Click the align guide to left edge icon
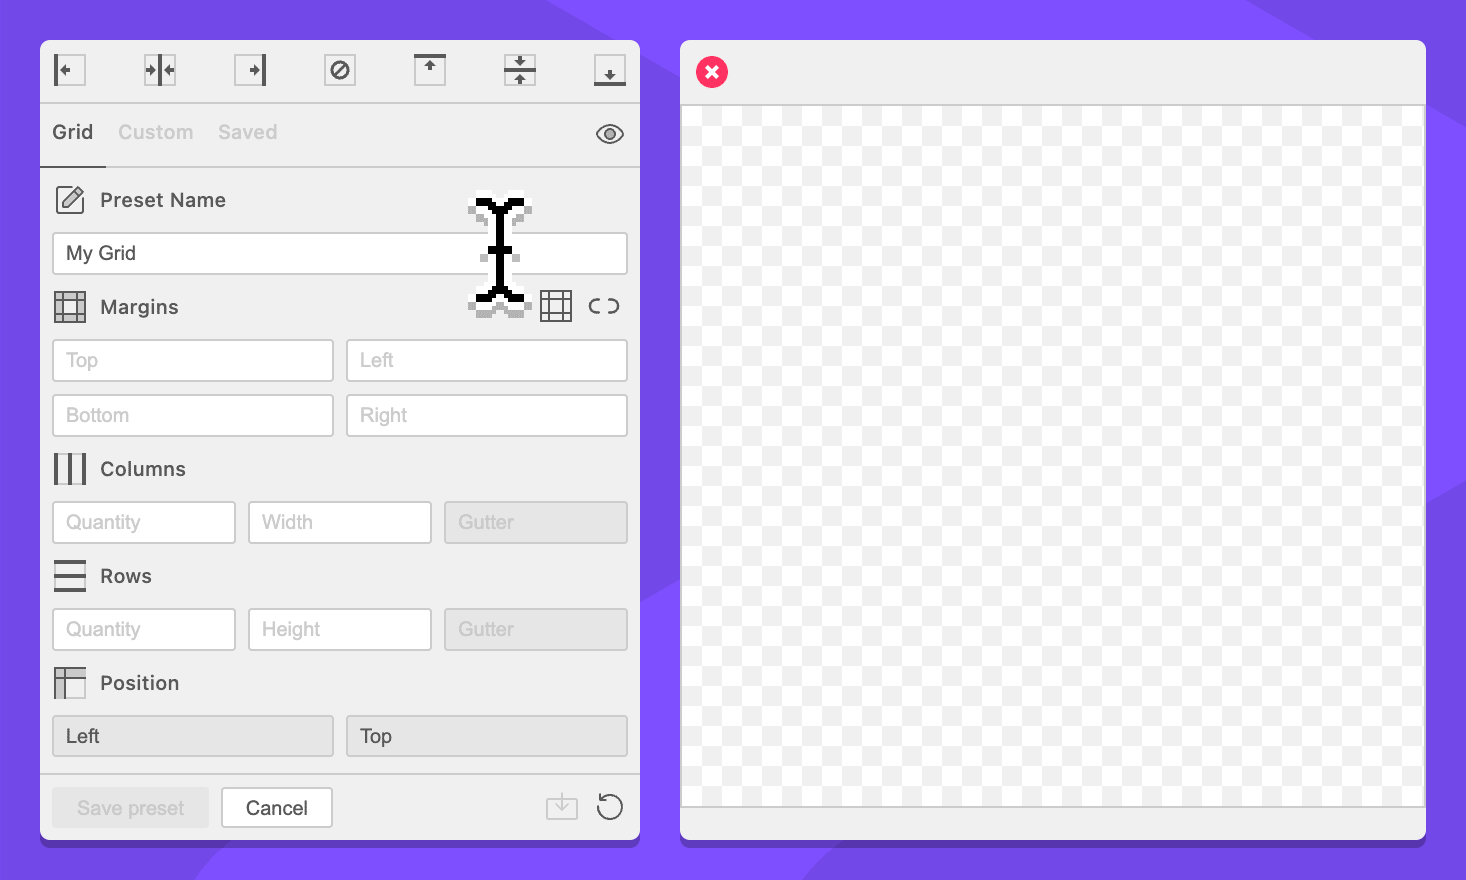1466x880 pixels. 69,70
